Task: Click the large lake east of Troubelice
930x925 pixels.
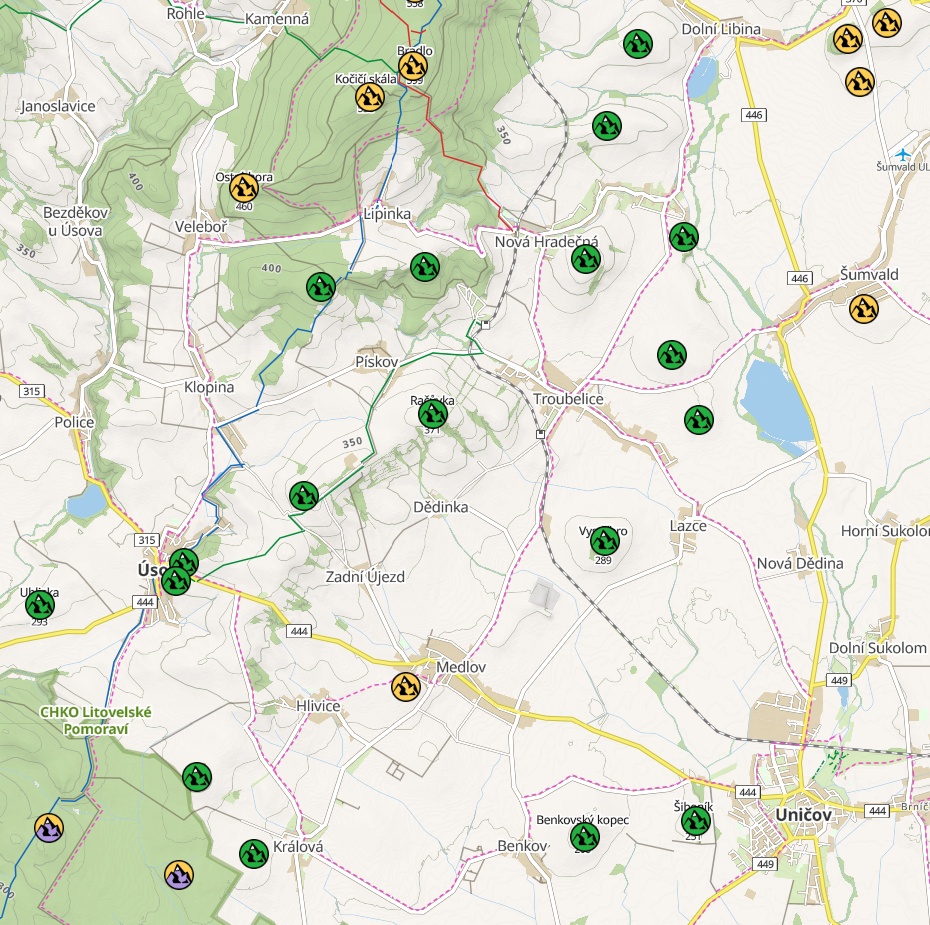Action: (x=775, y=400)
